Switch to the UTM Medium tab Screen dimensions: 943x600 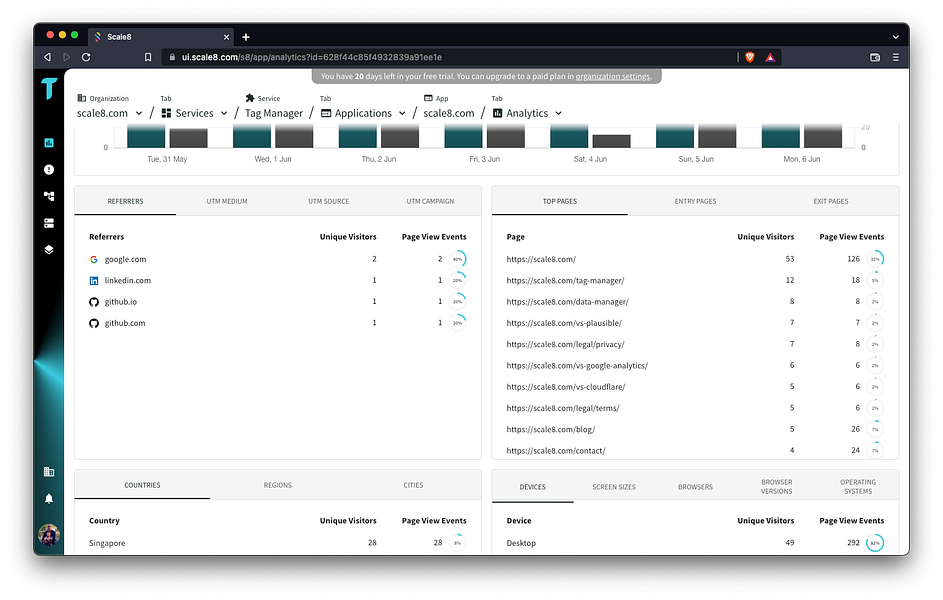point(227,201)
